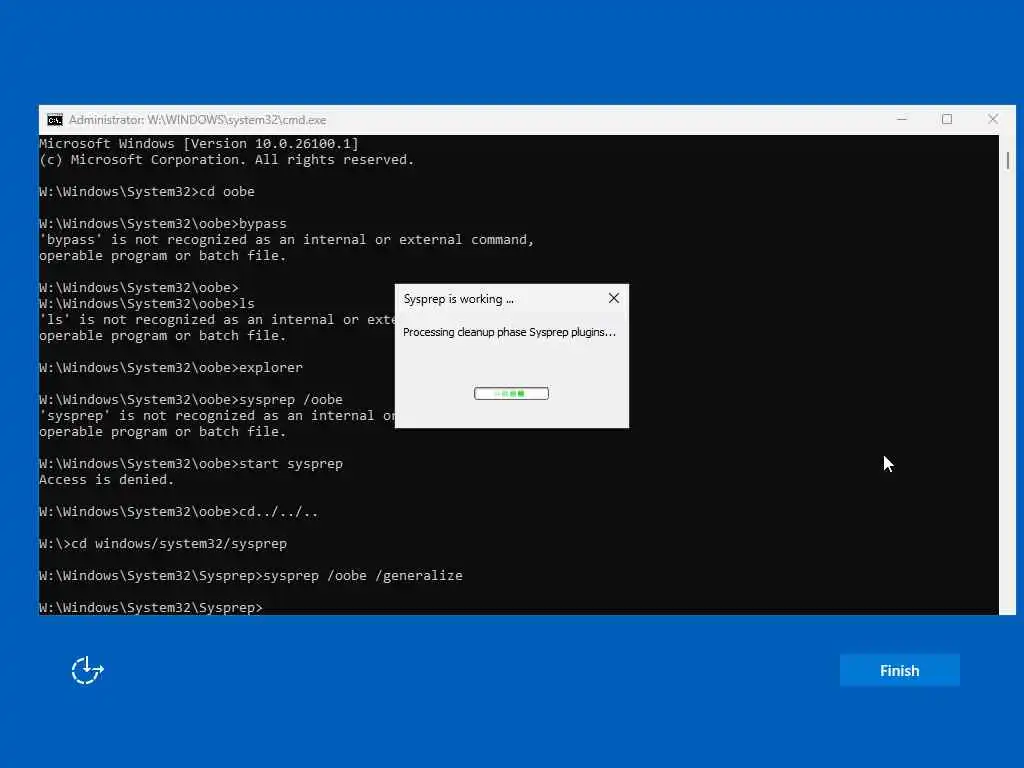This screenshot has height=768, width=1024.
Task: Close the Administrator cmd.exe window
Action: click(x=993, y=120)
